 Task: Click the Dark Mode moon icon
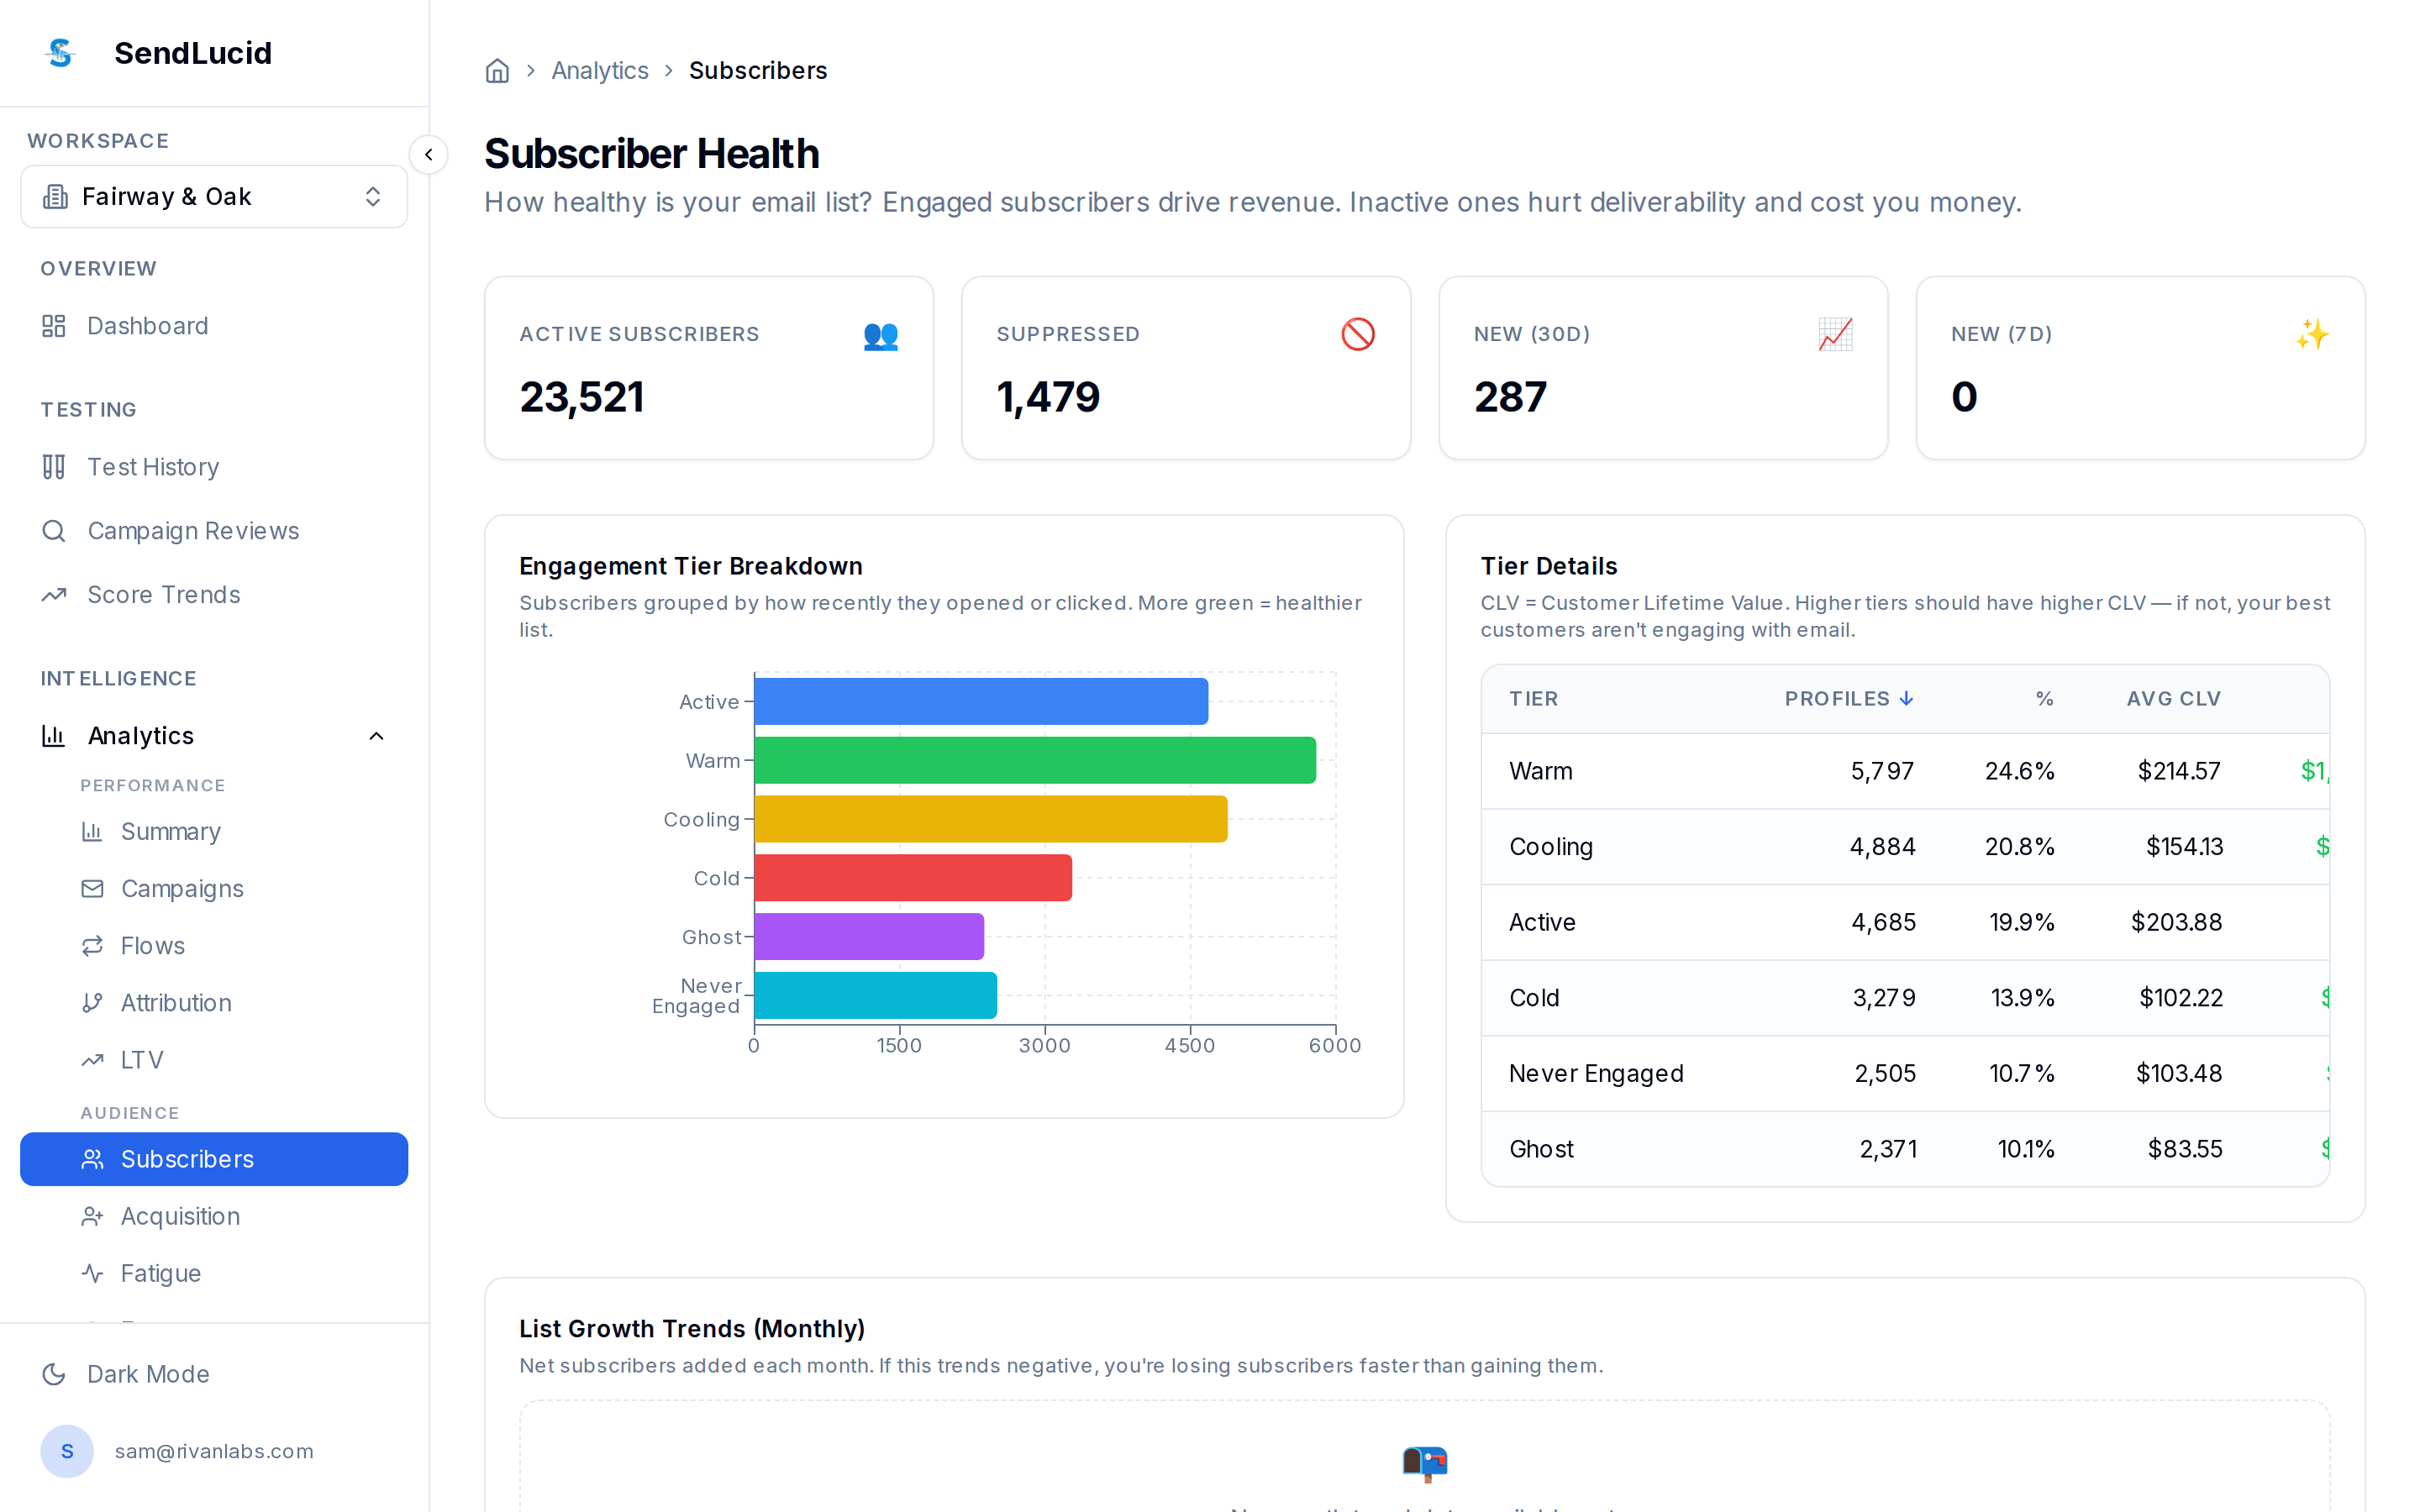54,1374
